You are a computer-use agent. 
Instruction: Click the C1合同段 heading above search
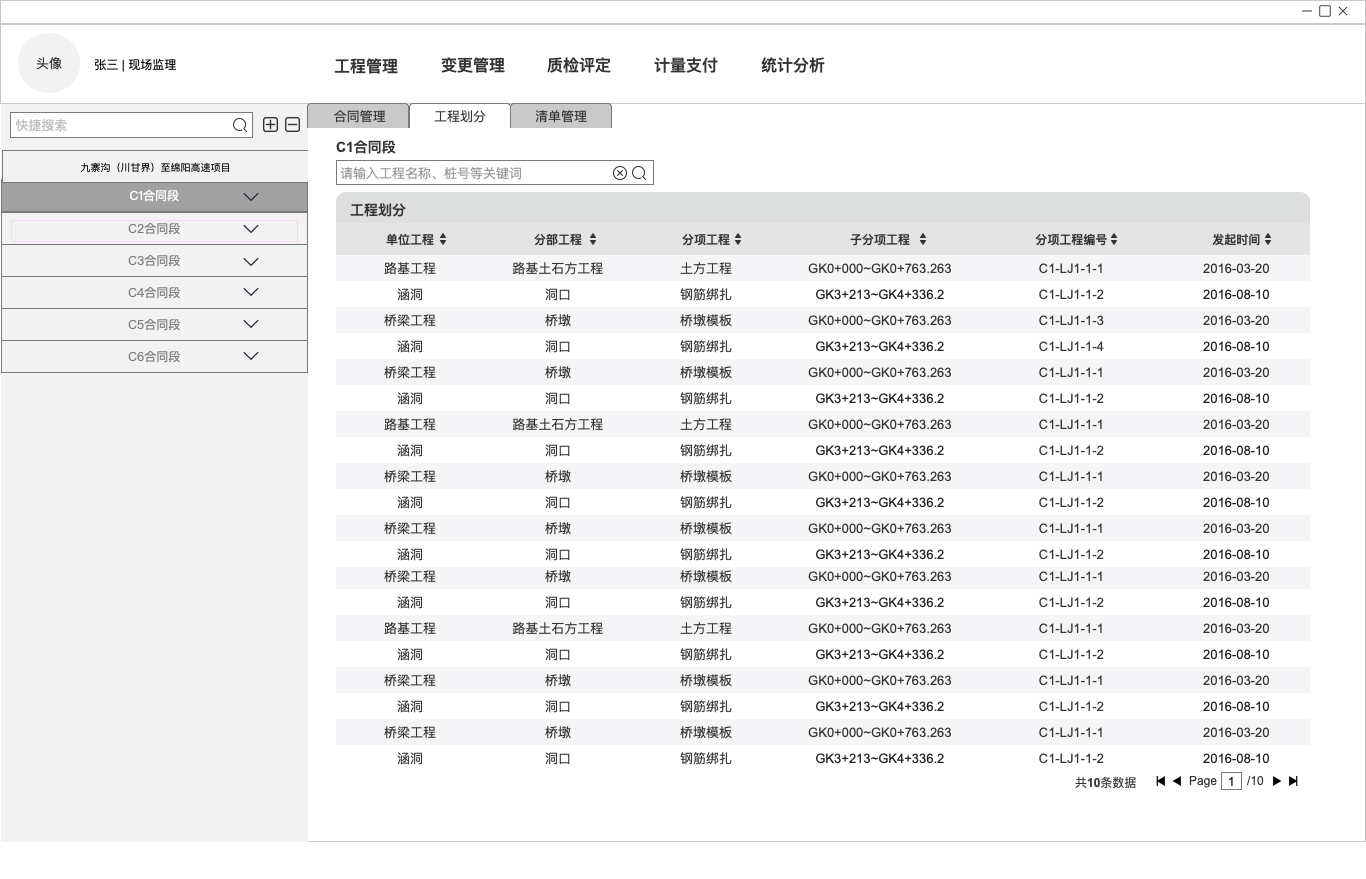pyautogui.click(x=366, y=147)
